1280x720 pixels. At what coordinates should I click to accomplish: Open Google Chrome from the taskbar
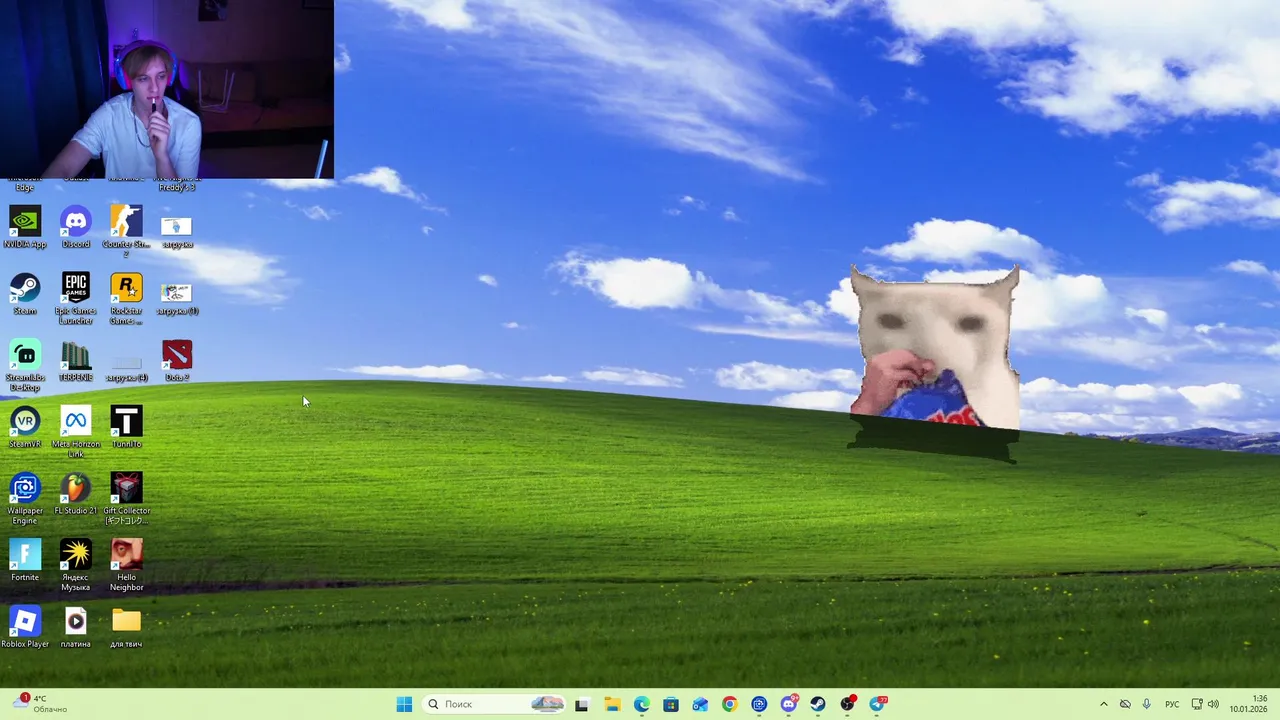[729, 704]
